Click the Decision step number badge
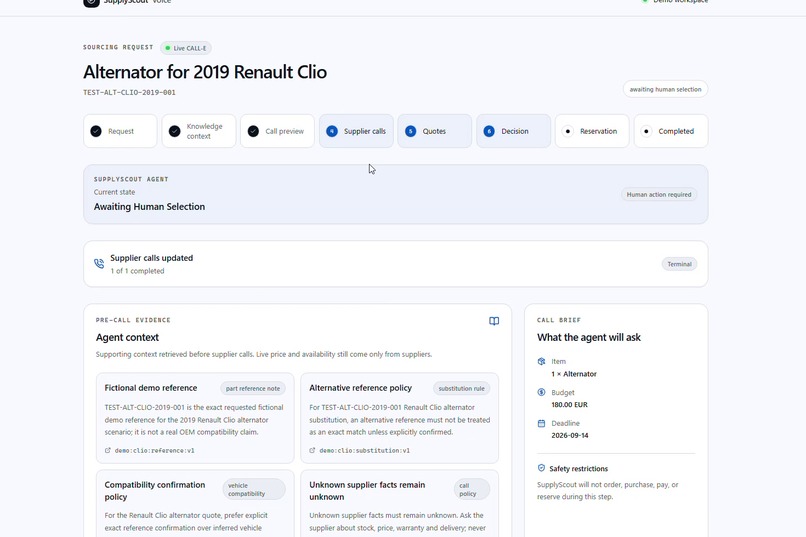 tap(489, 131)
